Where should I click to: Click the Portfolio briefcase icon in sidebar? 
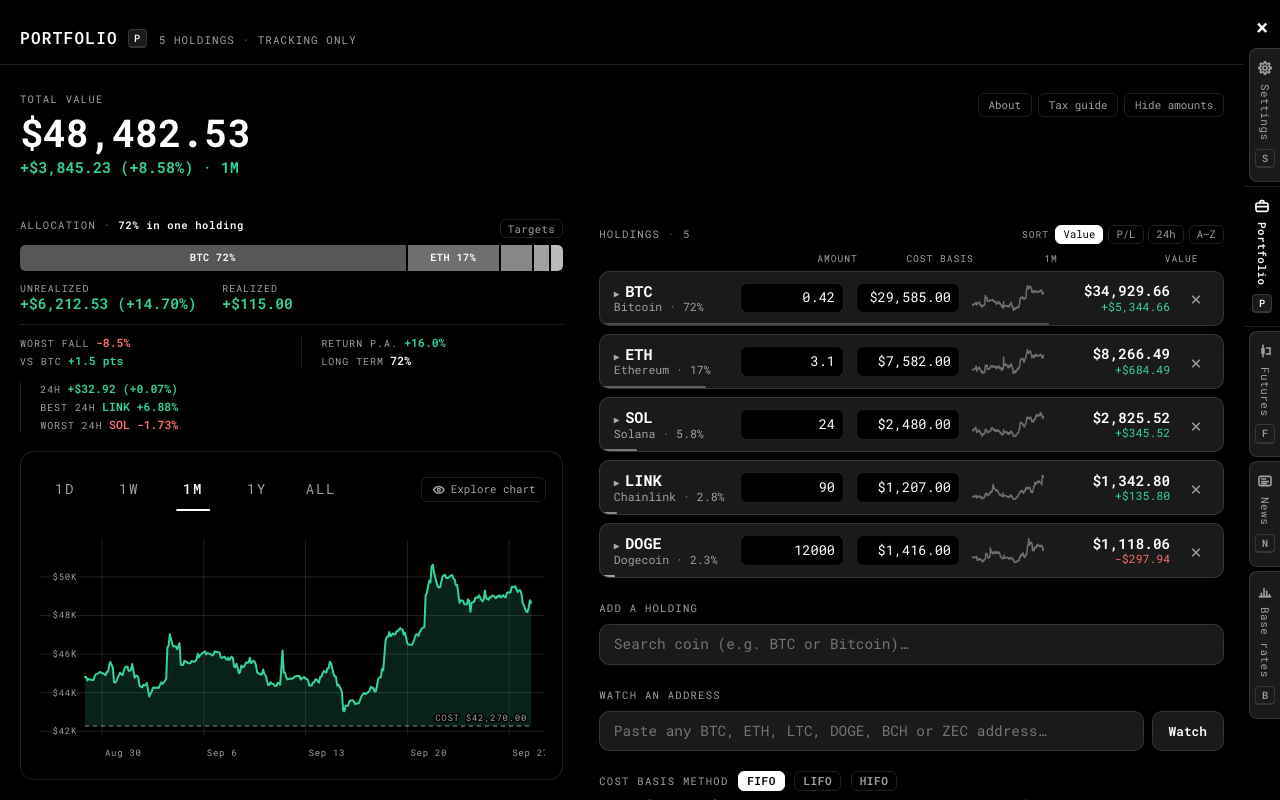[1262, 206]
